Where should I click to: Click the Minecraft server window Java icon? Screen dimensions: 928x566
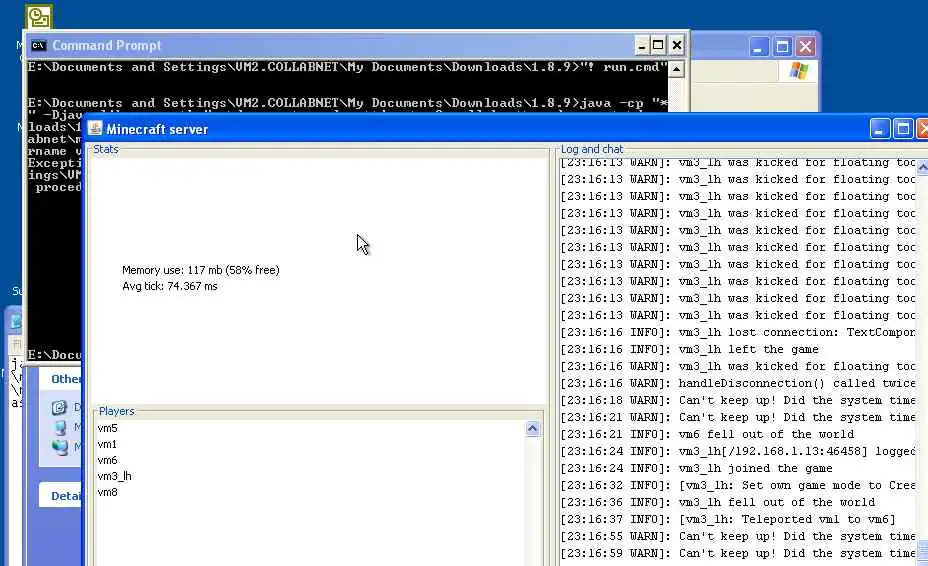pyautogui.click(x=95, y=128)
